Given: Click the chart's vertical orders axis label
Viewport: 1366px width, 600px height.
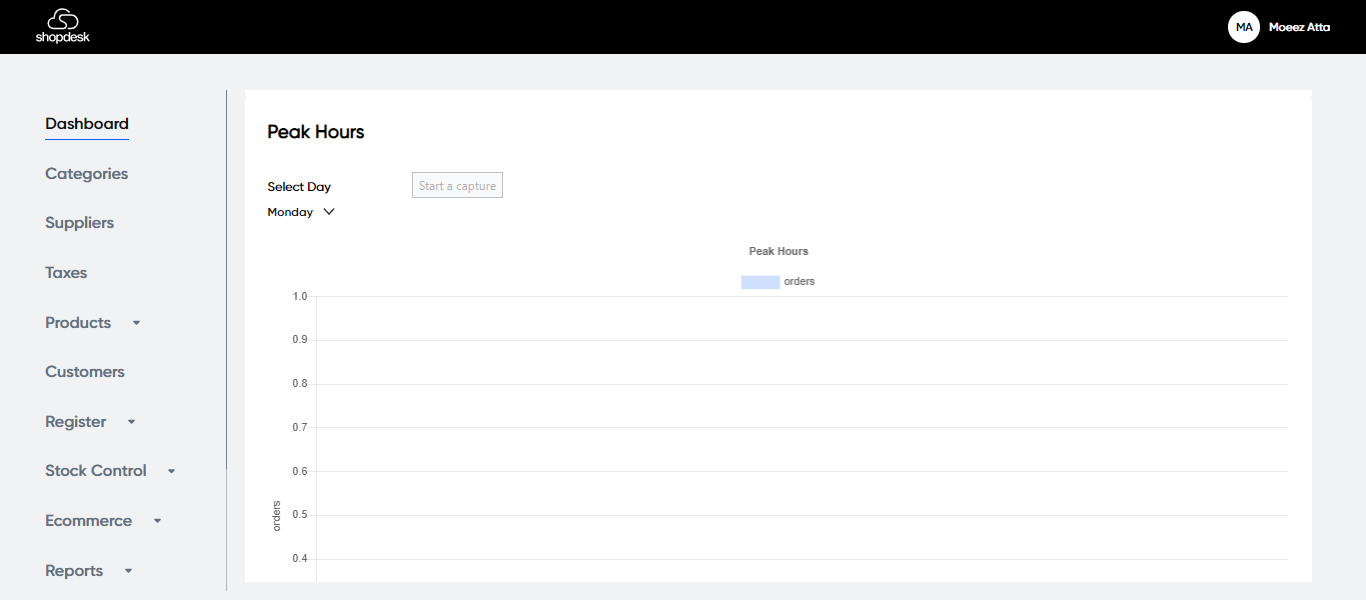Looking at the screenshot, I should point(277,515).
